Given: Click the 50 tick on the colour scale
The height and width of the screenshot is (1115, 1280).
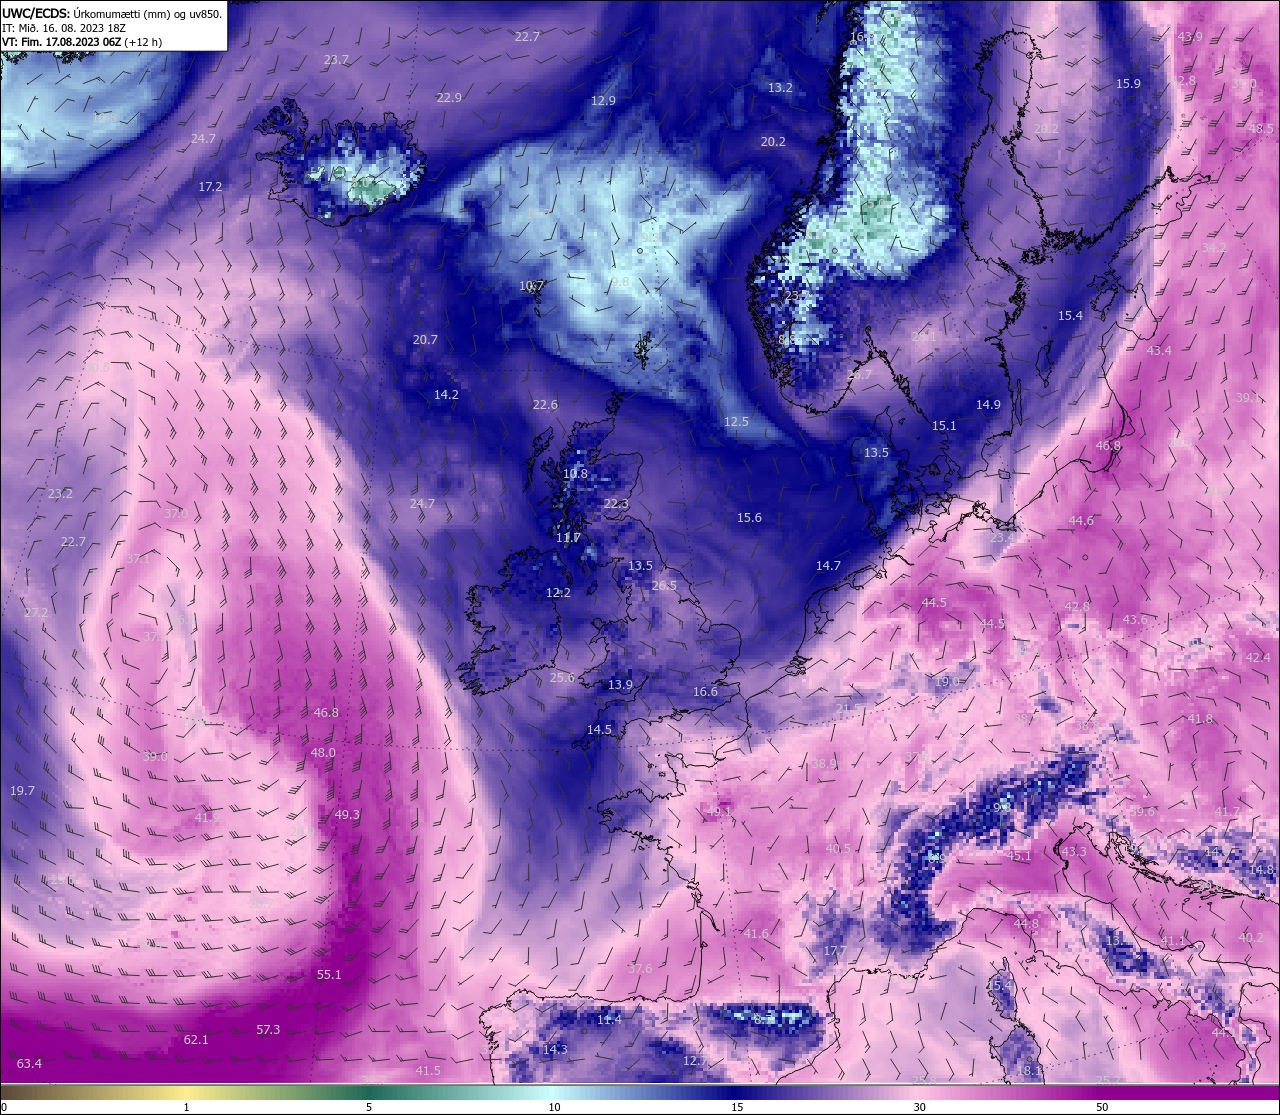Looking at the screenshot, I should click(x=1102, y=1107).
